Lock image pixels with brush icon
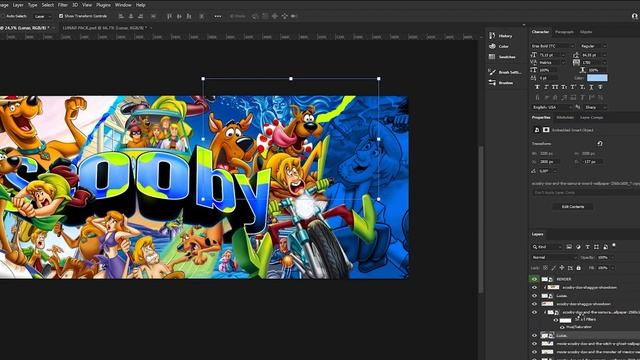 pyautogui.click(x=553, y=268)
